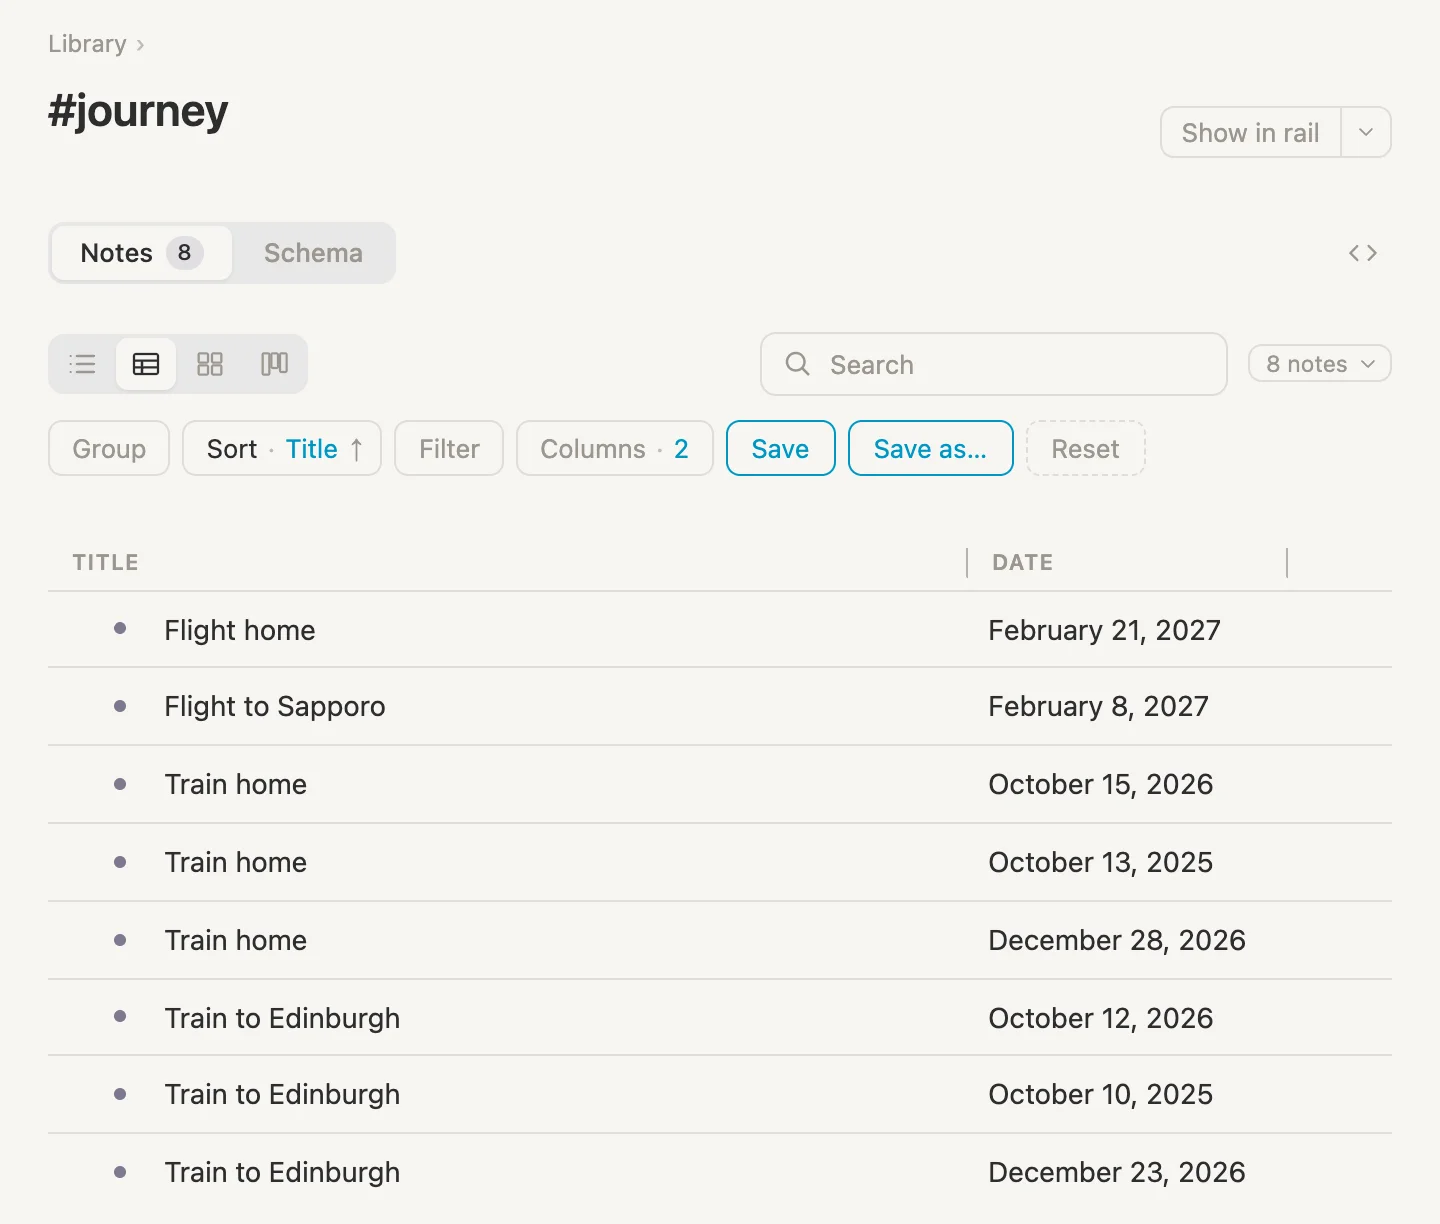
Task: Switch to board columns view icon
Action: coord(274,364)
